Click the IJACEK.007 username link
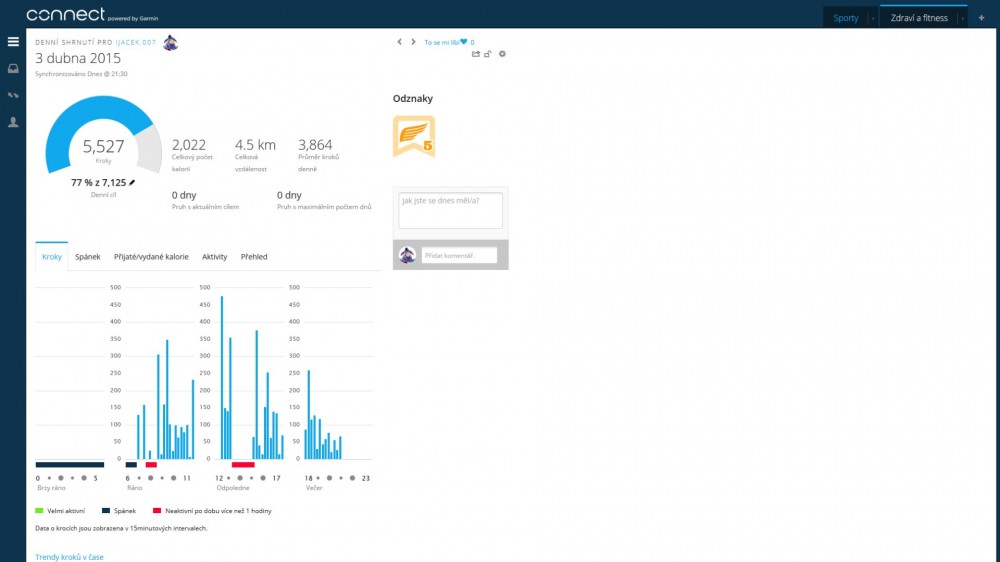1000x562 pixels. tap(136, 43)
